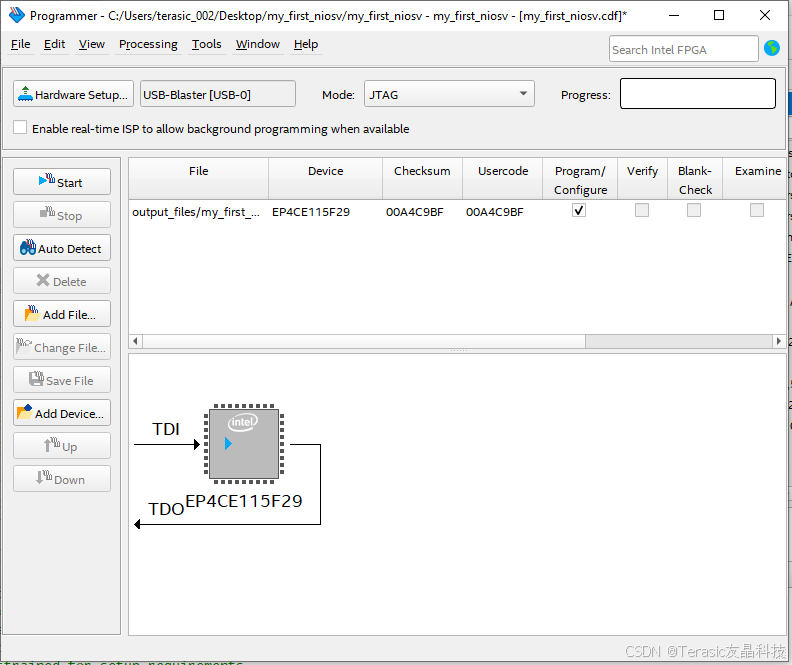Click the Start programming button
792x665 pixels.
click(62, 182)
